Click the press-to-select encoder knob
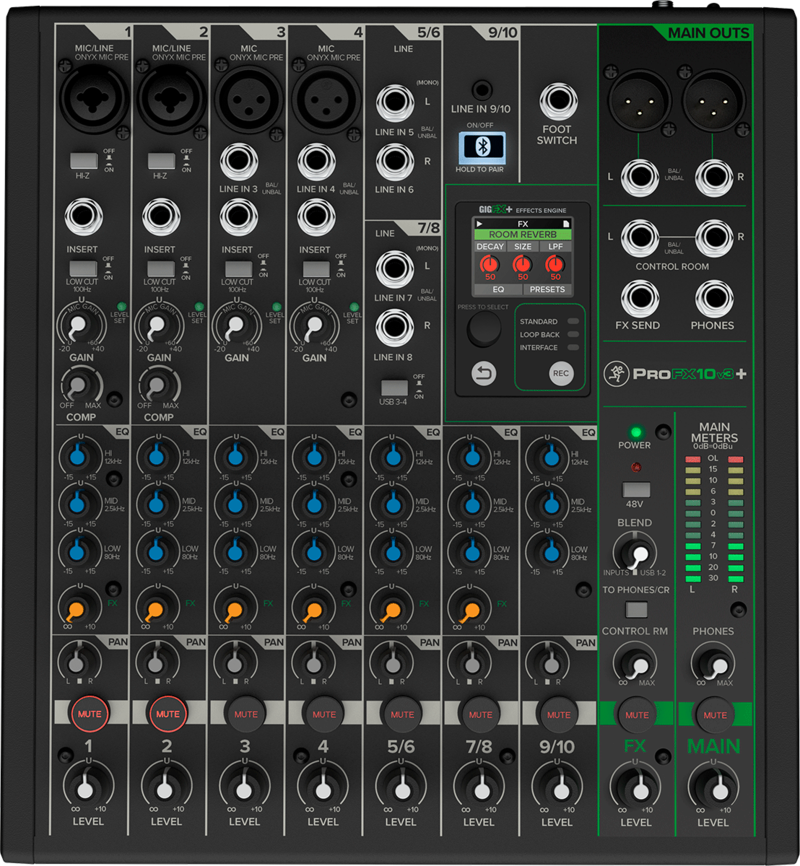The width and height of the screenshot is (800, 866). pyautogui.click(x=483, y=329)
